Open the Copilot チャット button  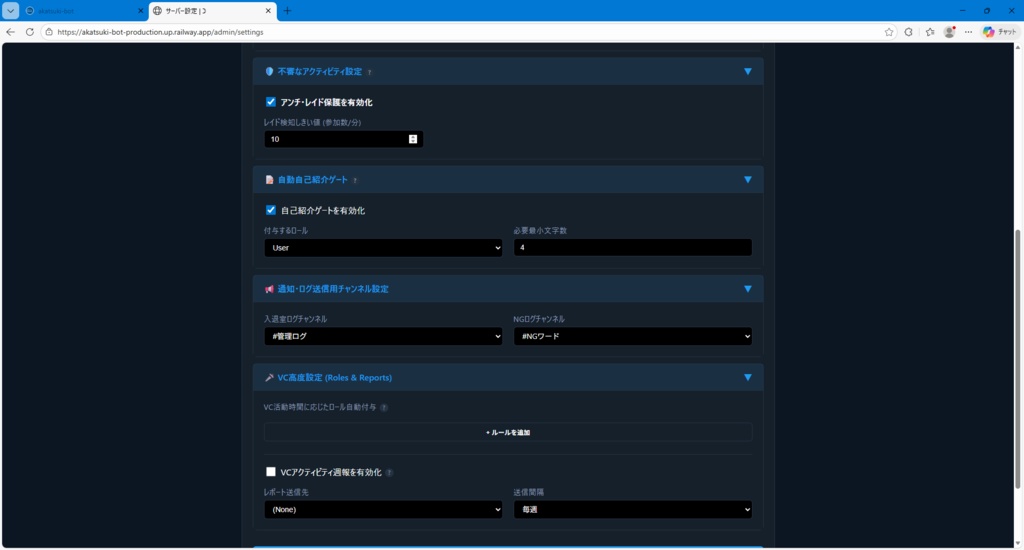coord(1000,32)
